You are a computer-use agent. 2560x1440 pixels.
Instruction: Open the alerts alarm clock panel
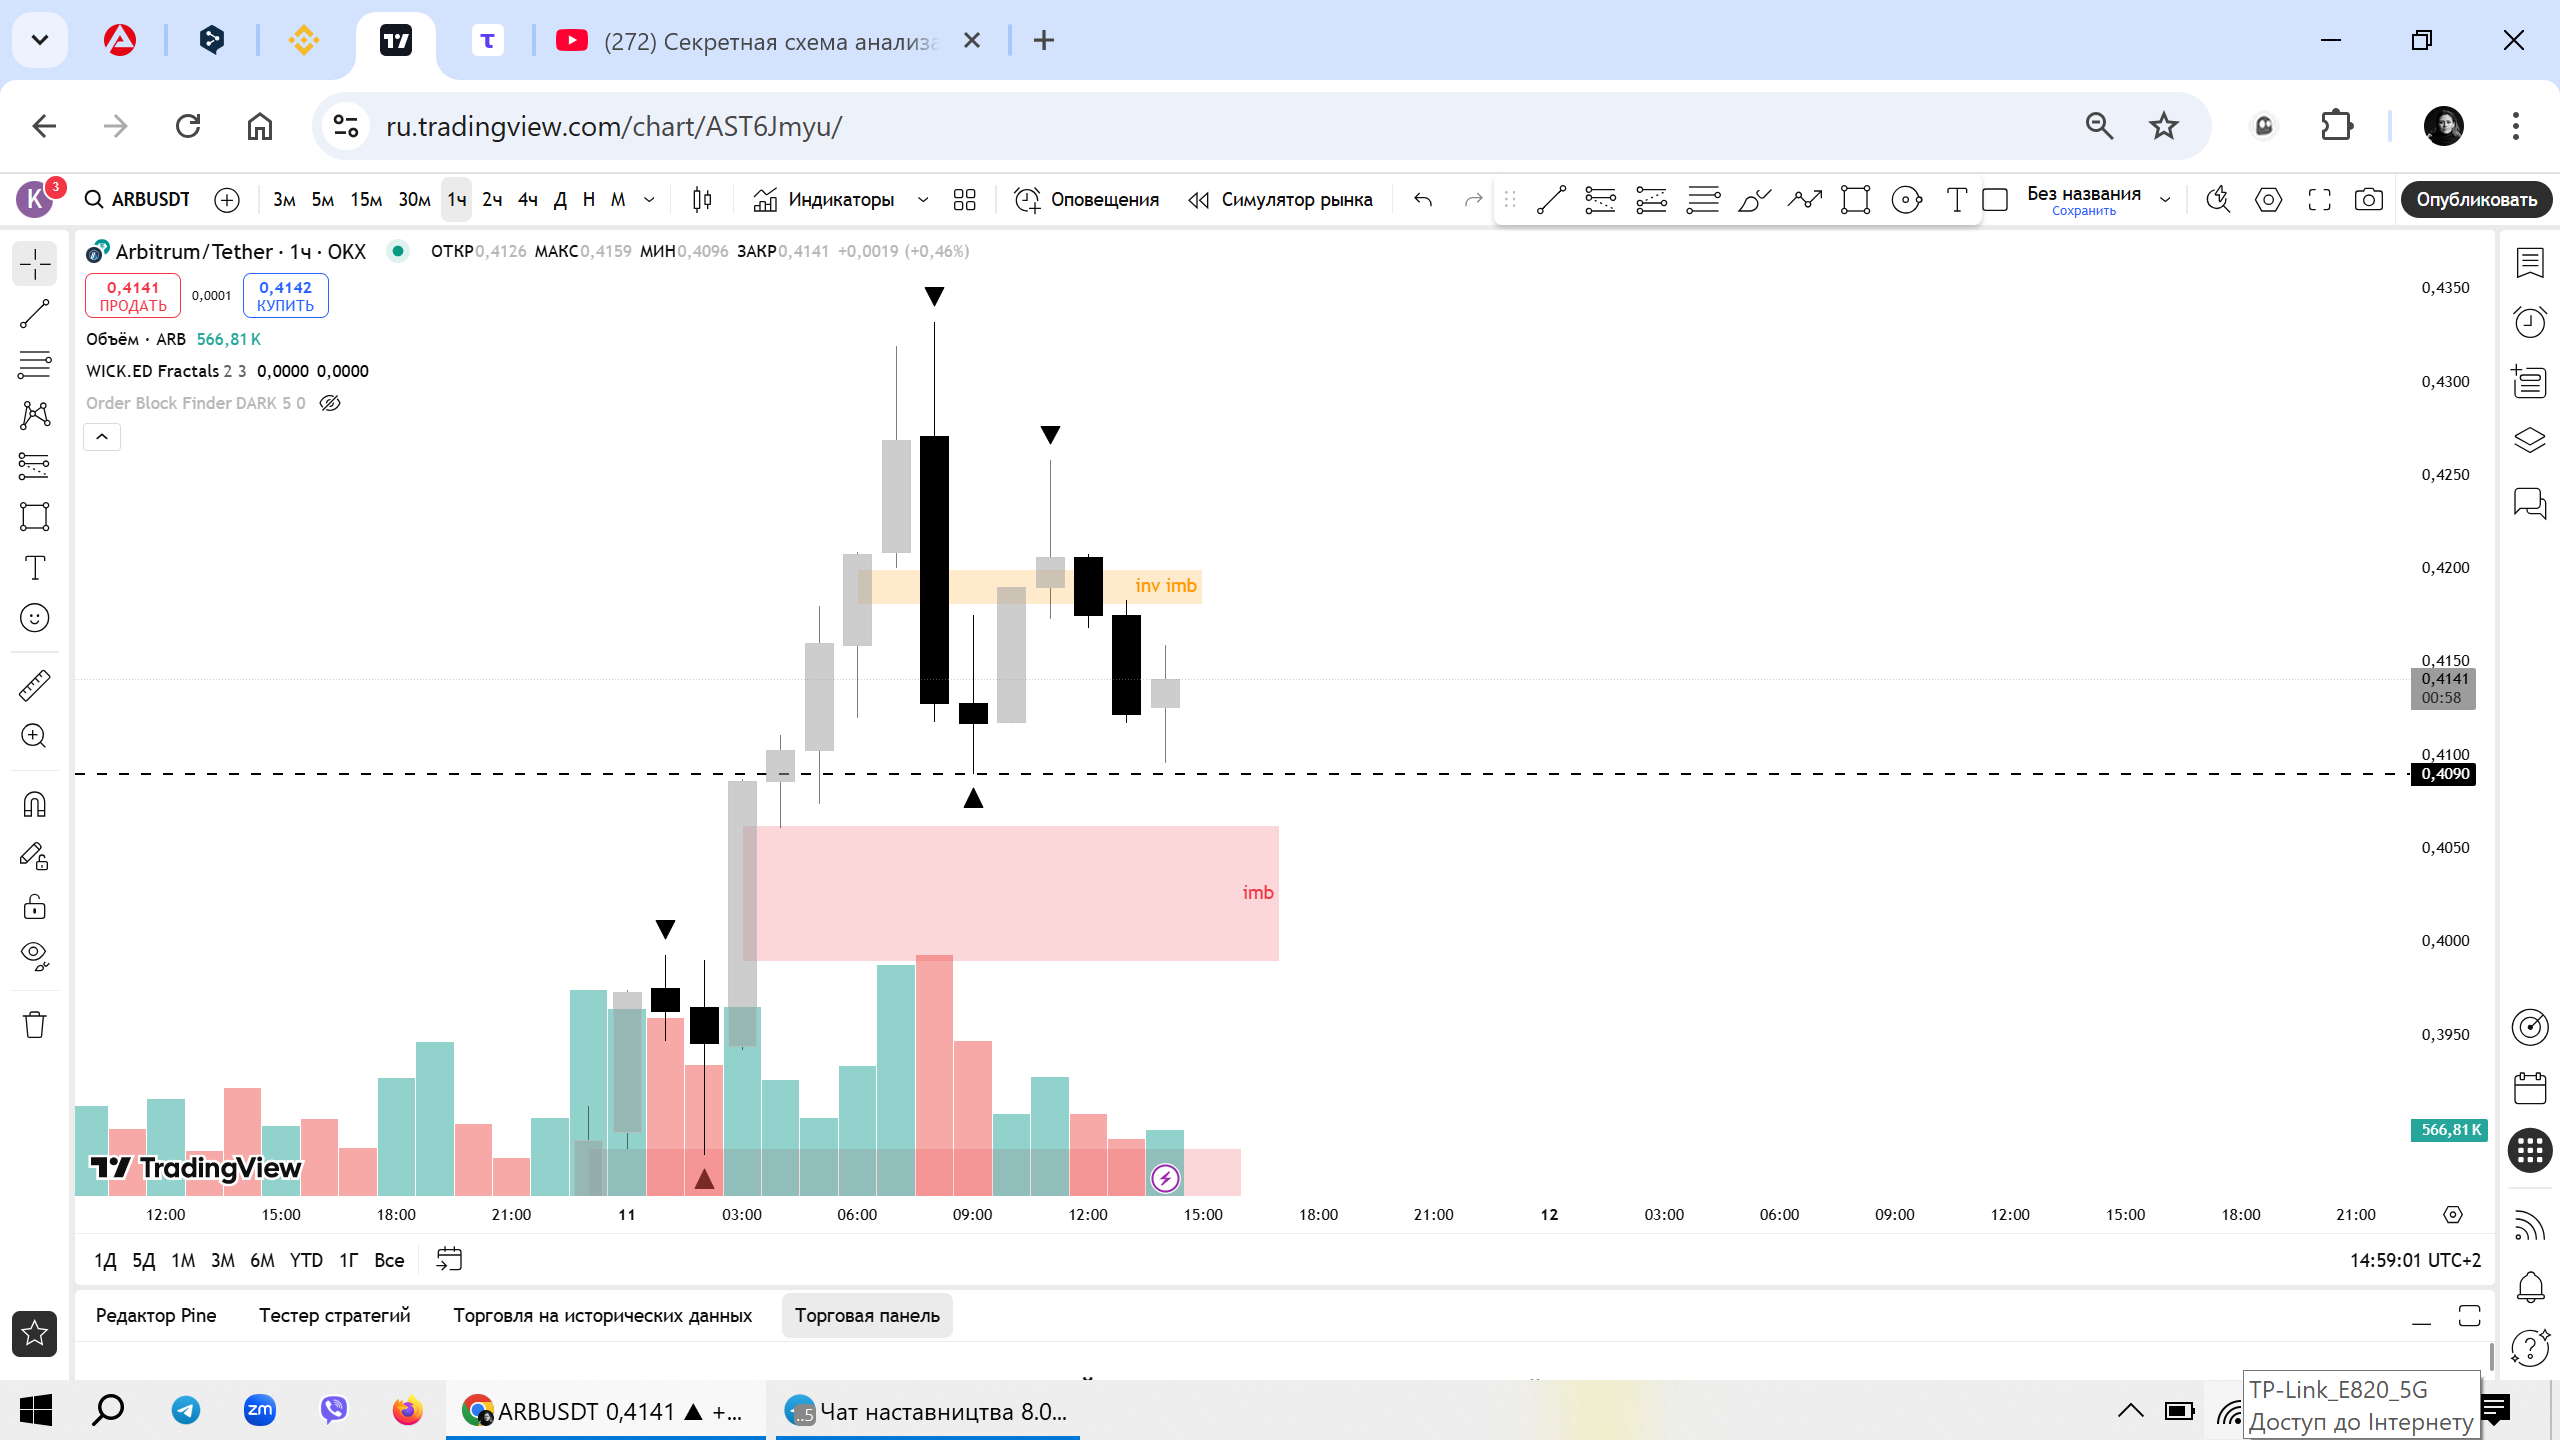[2530, 322]
